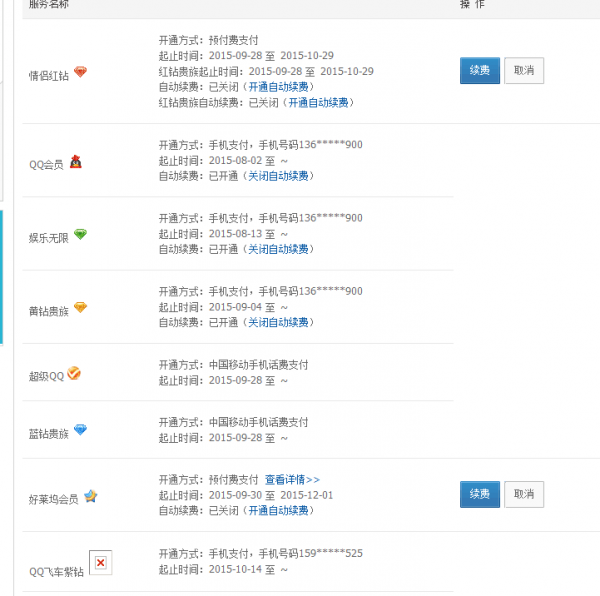Click 开通方式: 预付费支付 text of 情侣红钻
This screenshot has width=600, height=596.
(x=209, y=40)
